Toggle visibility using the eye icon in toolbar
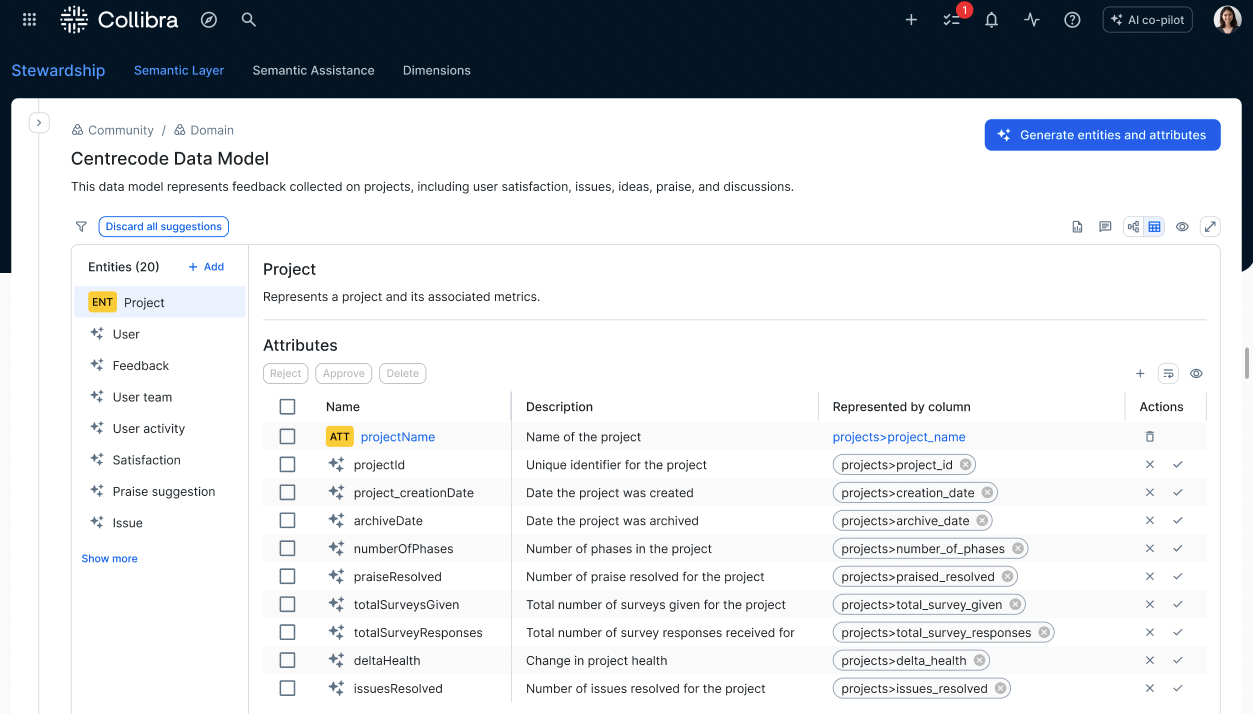Screen dimensions: 1253x714 coord(1182,226)
